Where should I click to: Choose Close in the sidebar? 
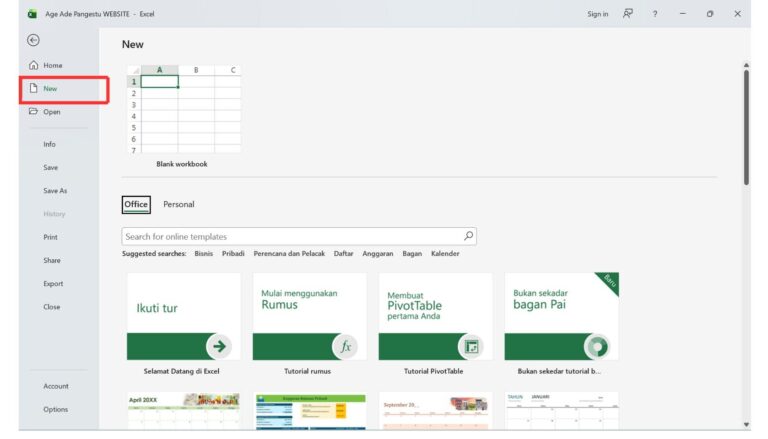(x=51, y=307)
